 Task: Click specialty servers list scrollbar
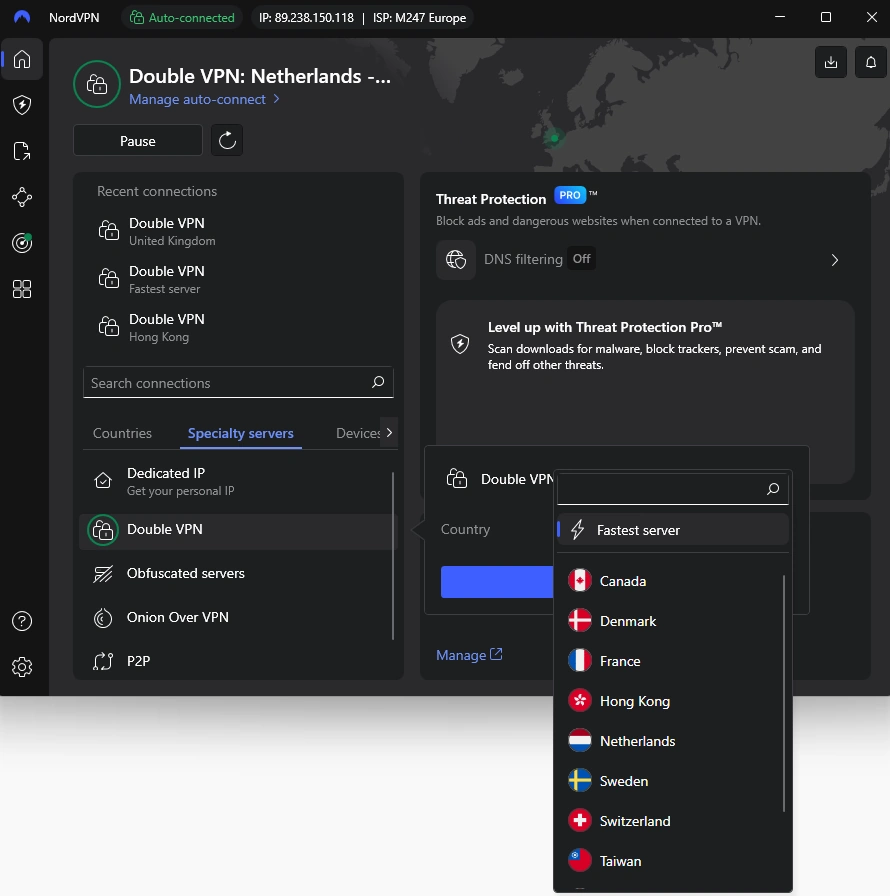point(393,555)
